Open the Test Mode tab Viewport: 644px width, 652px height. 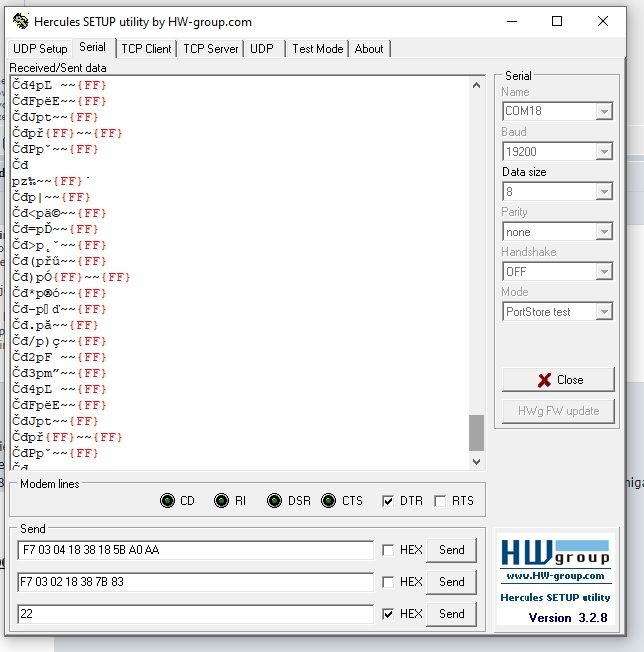coord(318,49)
